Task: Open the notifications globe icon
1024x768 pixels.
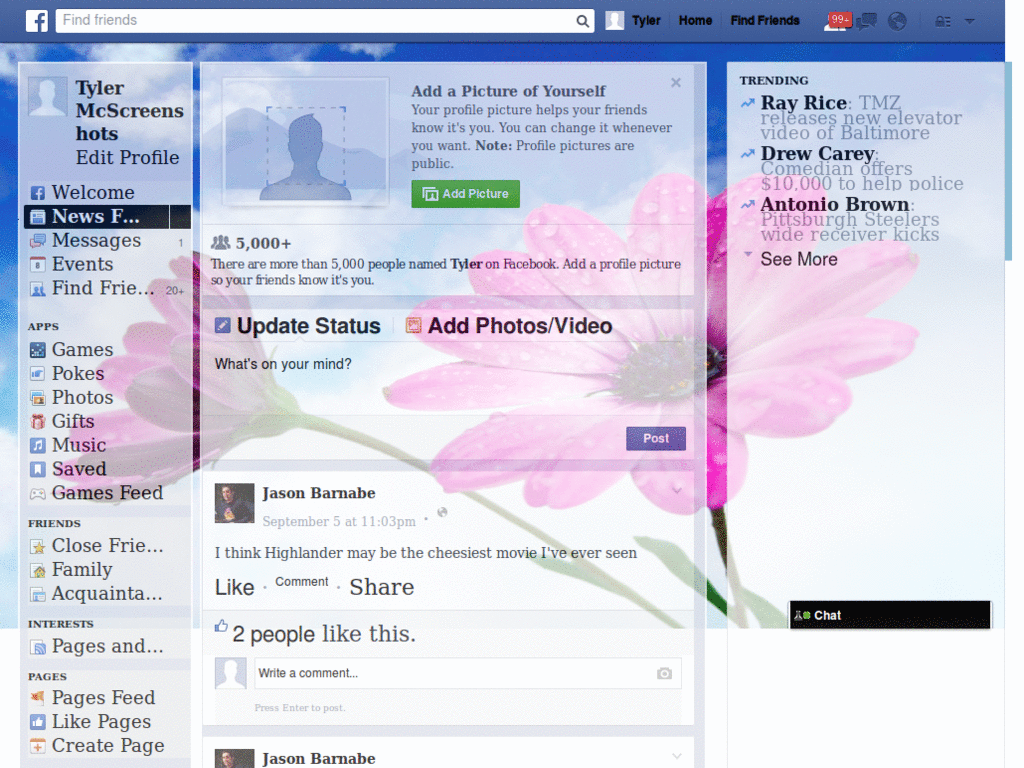Action: (x=898, y=22)
